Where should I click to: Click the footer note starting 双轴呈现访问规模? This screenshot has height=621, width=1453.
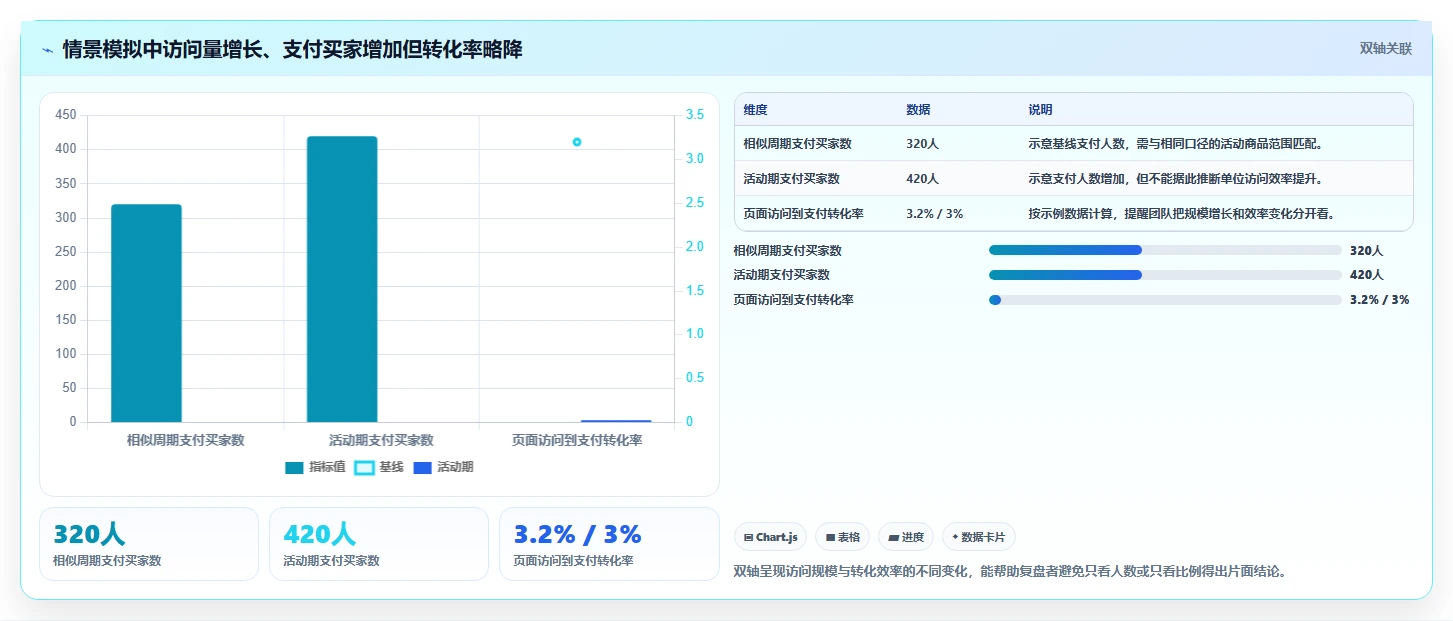pos(1010,572)
